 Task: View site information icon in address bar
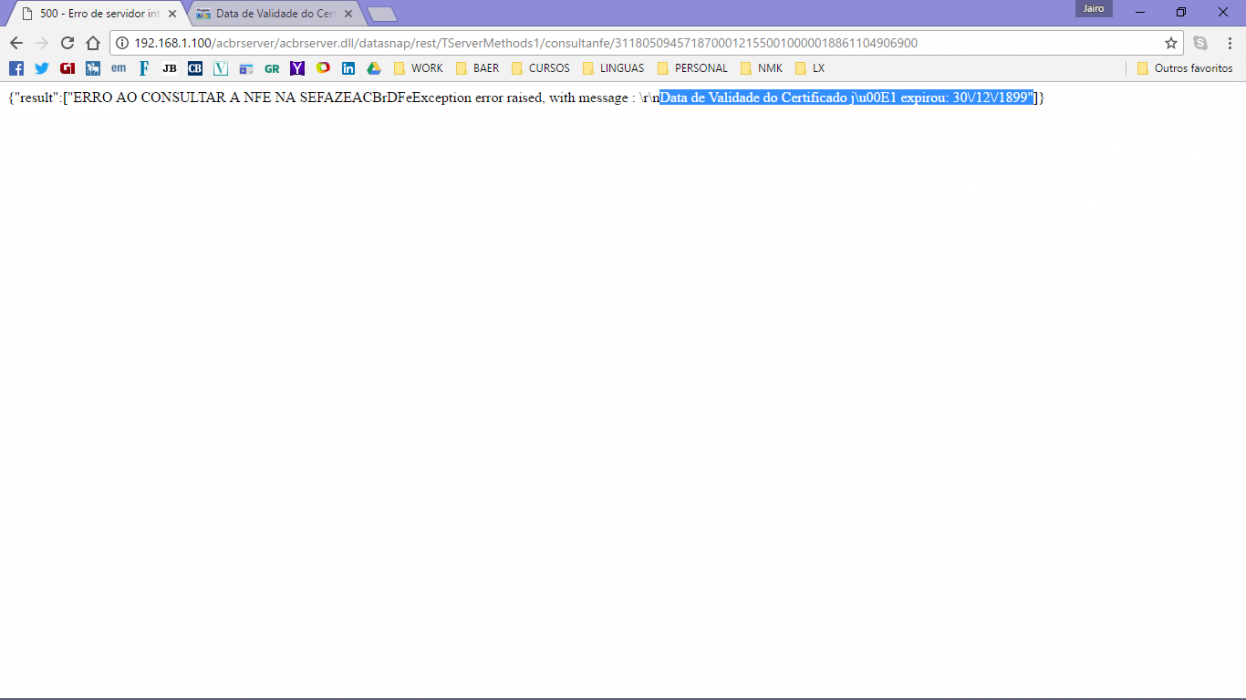click(x=122, y=43)
